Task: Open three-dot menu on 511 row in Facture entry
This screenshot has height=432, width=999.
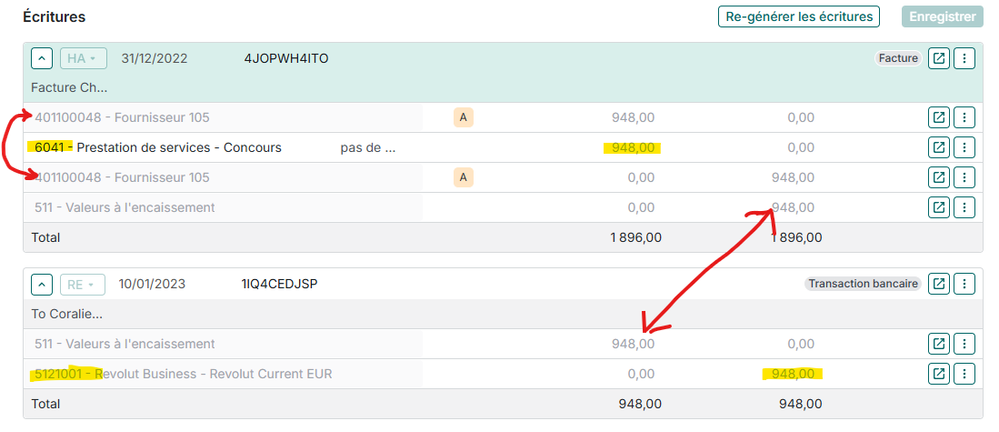Action: tap(964, 207)
